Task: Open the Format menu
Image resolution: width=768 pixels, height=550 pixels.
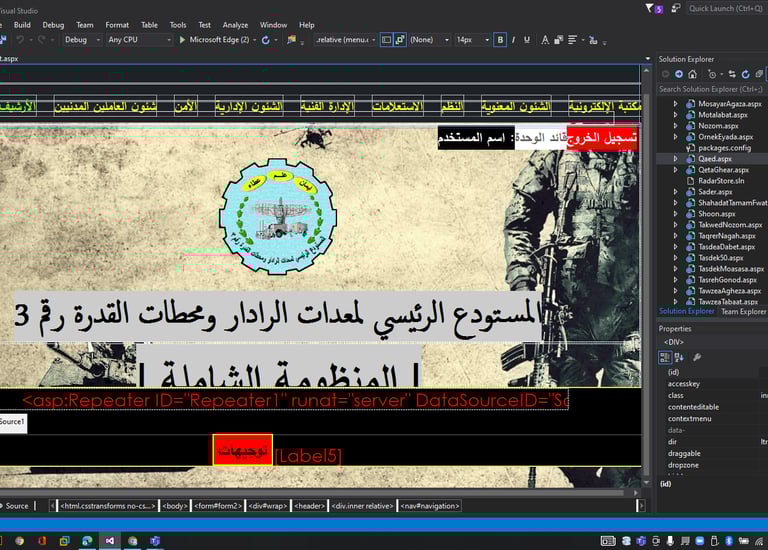Action: 117,25
